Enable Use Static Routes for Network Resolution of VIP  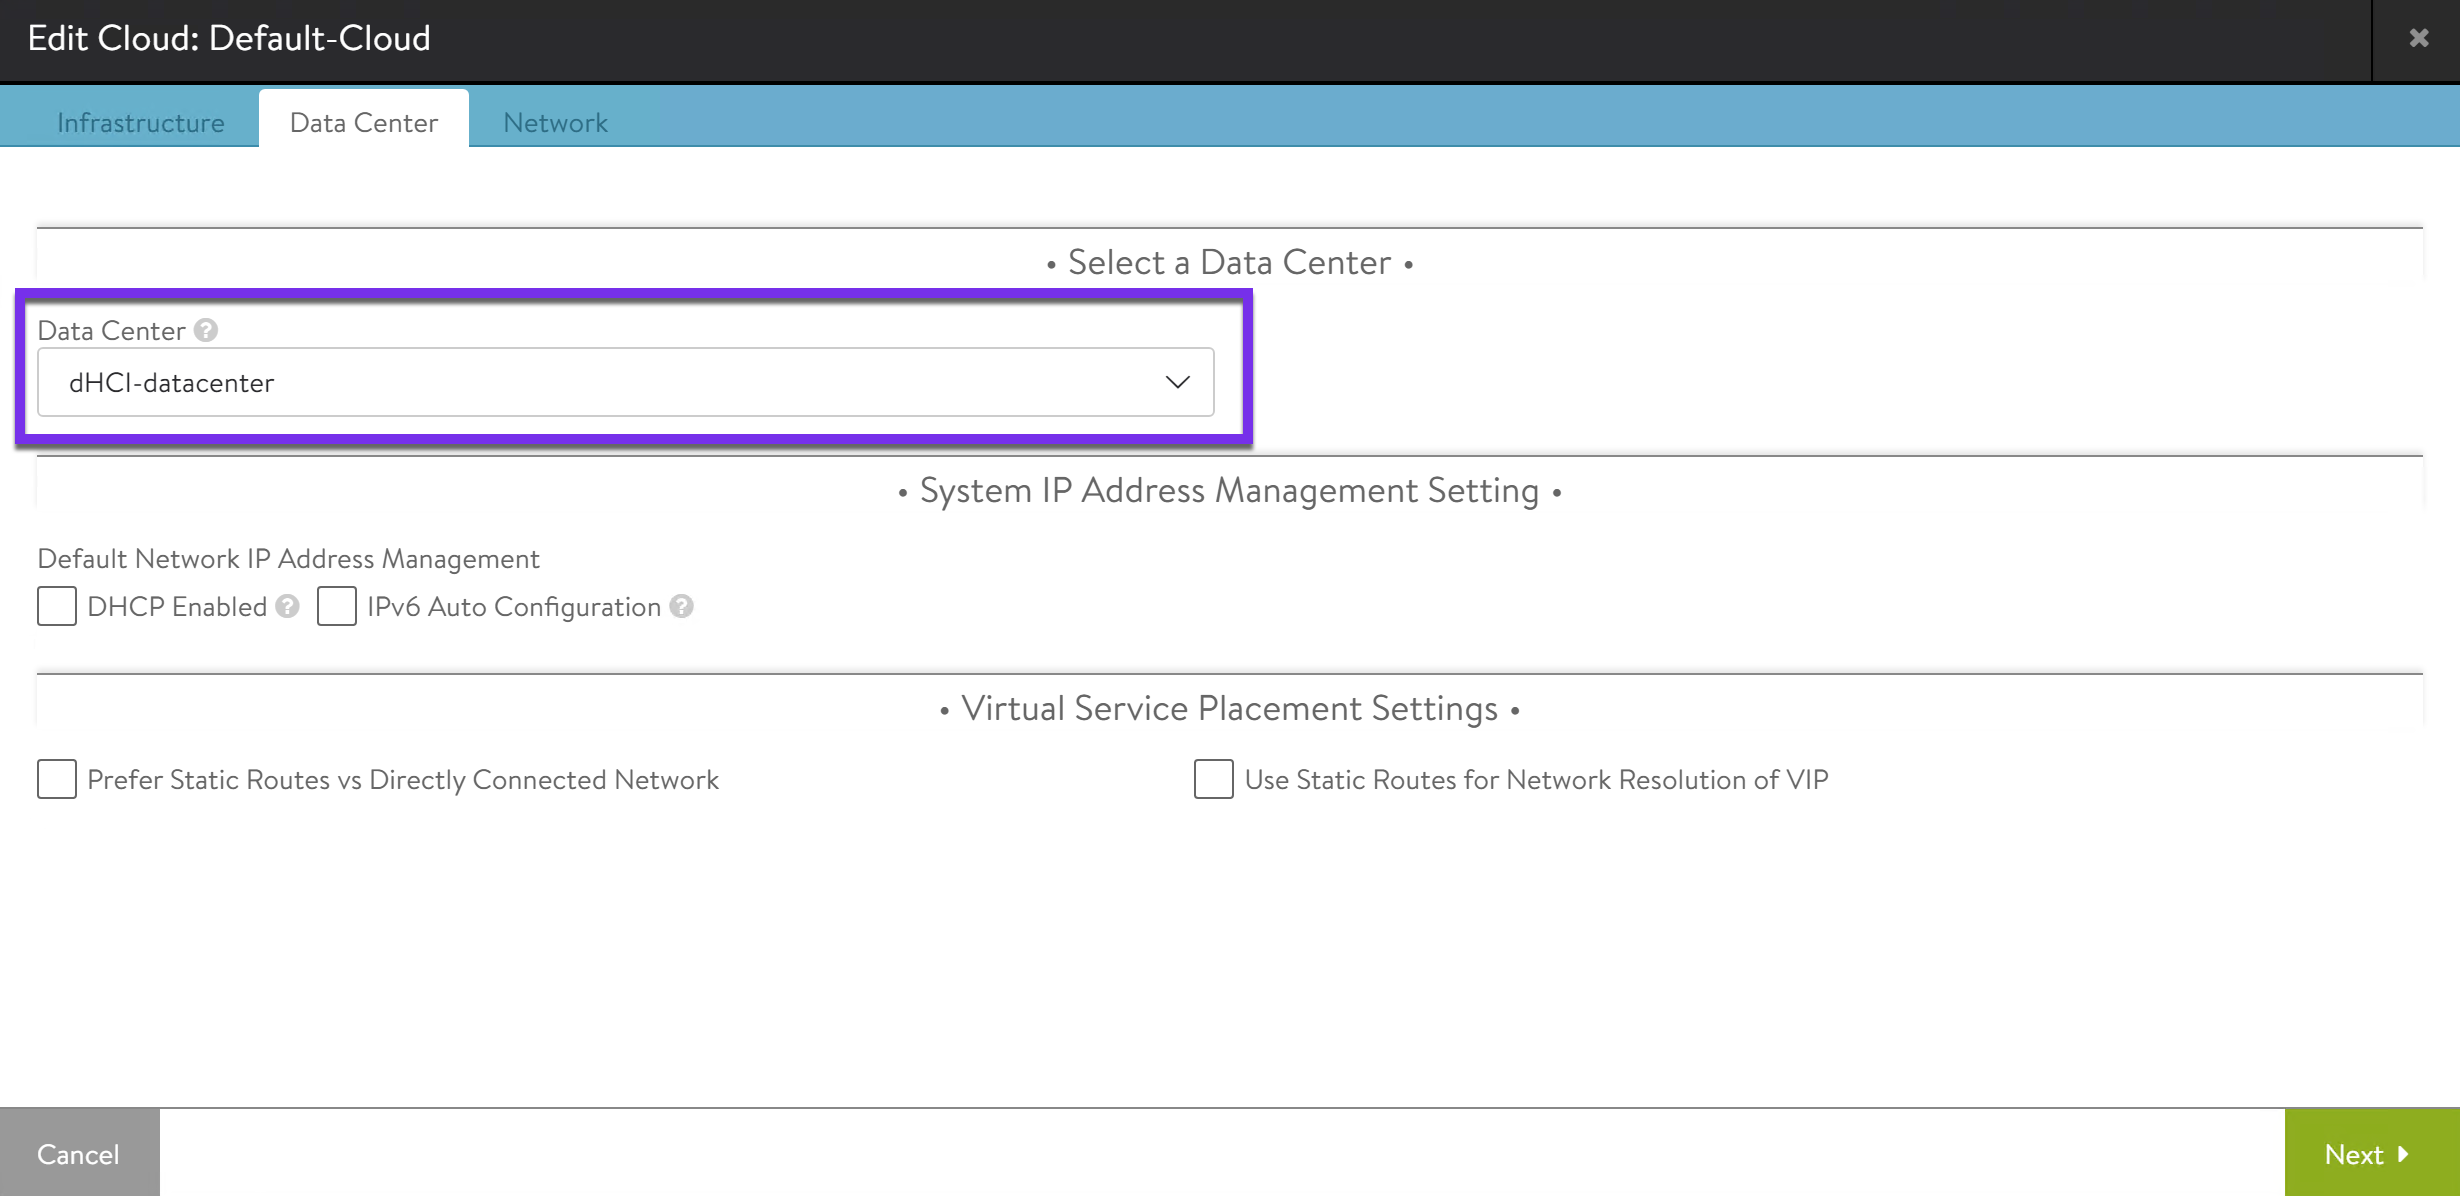1213,779
